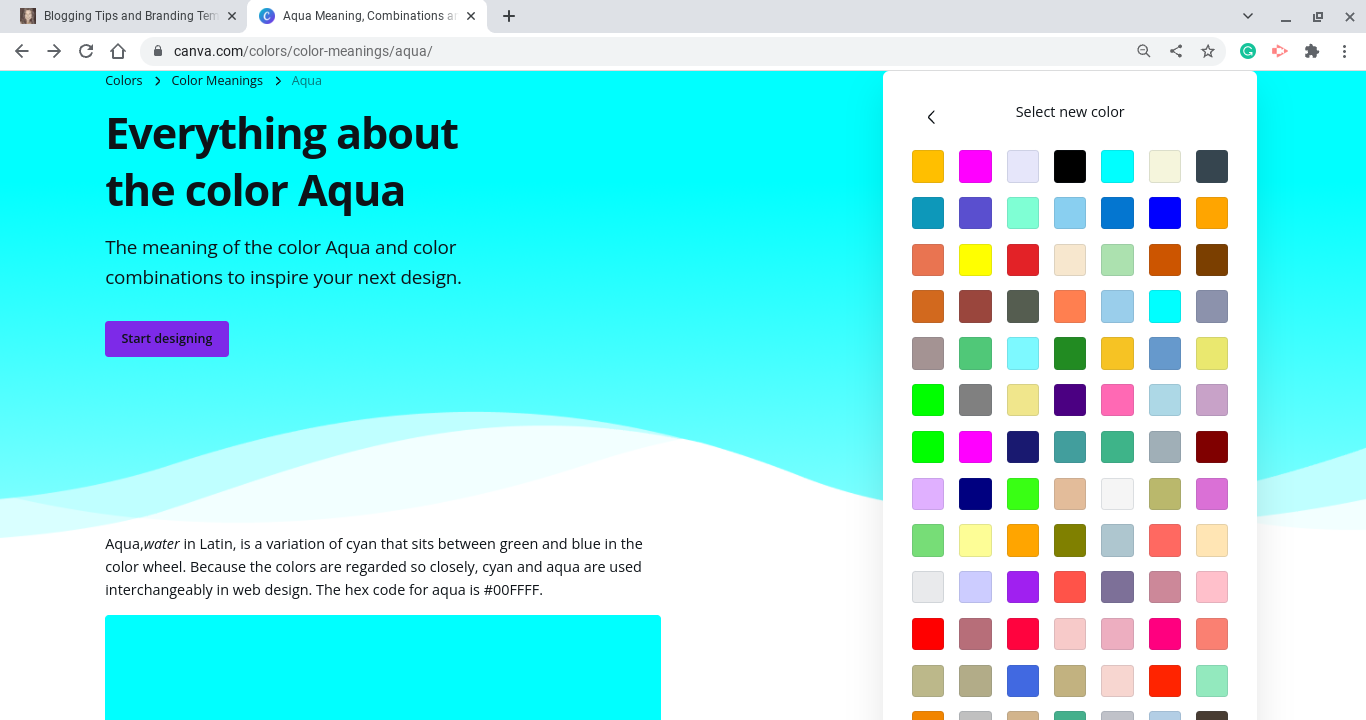Click the 'Everything about the color Aqua' heading
The height and width of the screenshot is (720, 1366).
(282, 161)
